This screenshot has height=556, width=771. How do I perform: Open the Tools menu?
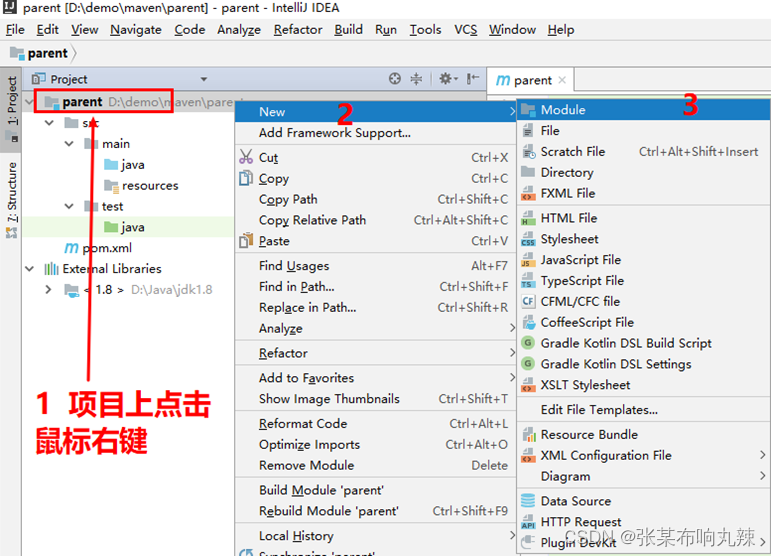coord(425,29)
